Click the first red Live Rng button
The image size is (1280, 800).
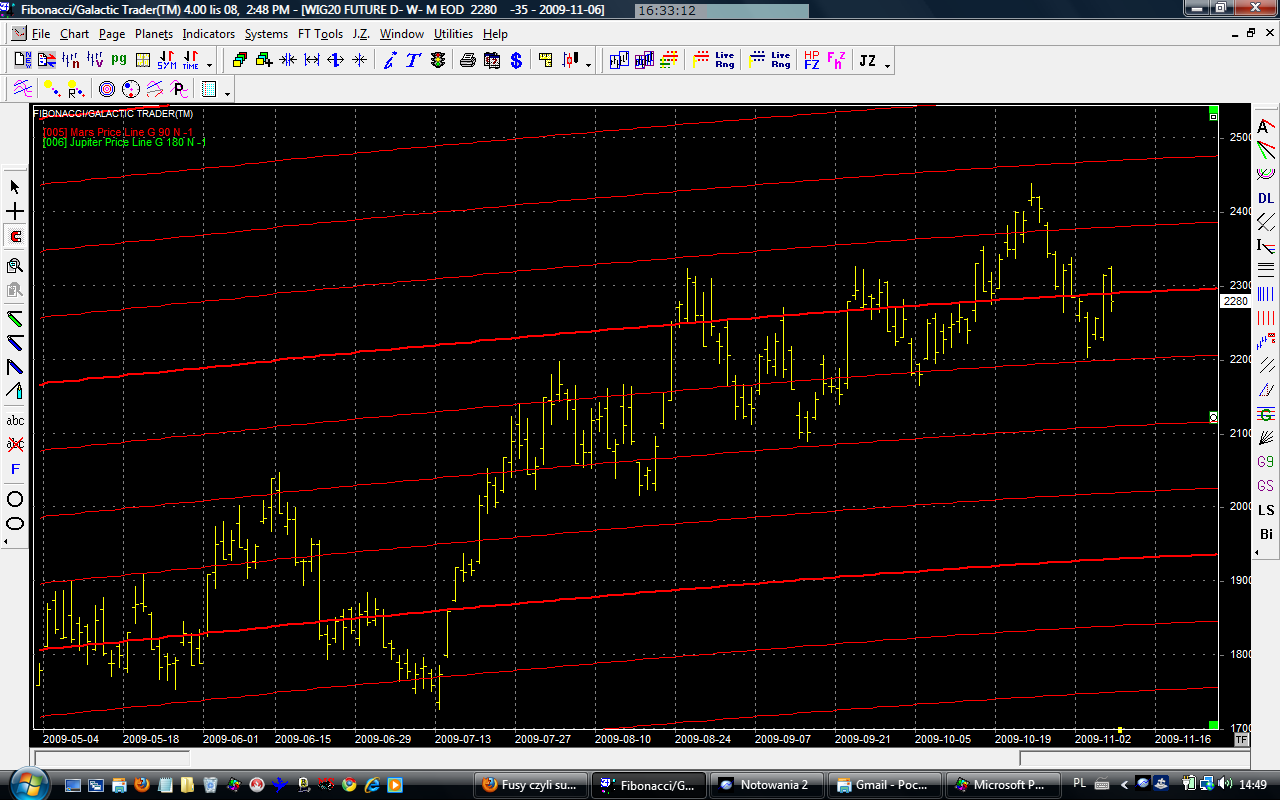tap(715, 61)
